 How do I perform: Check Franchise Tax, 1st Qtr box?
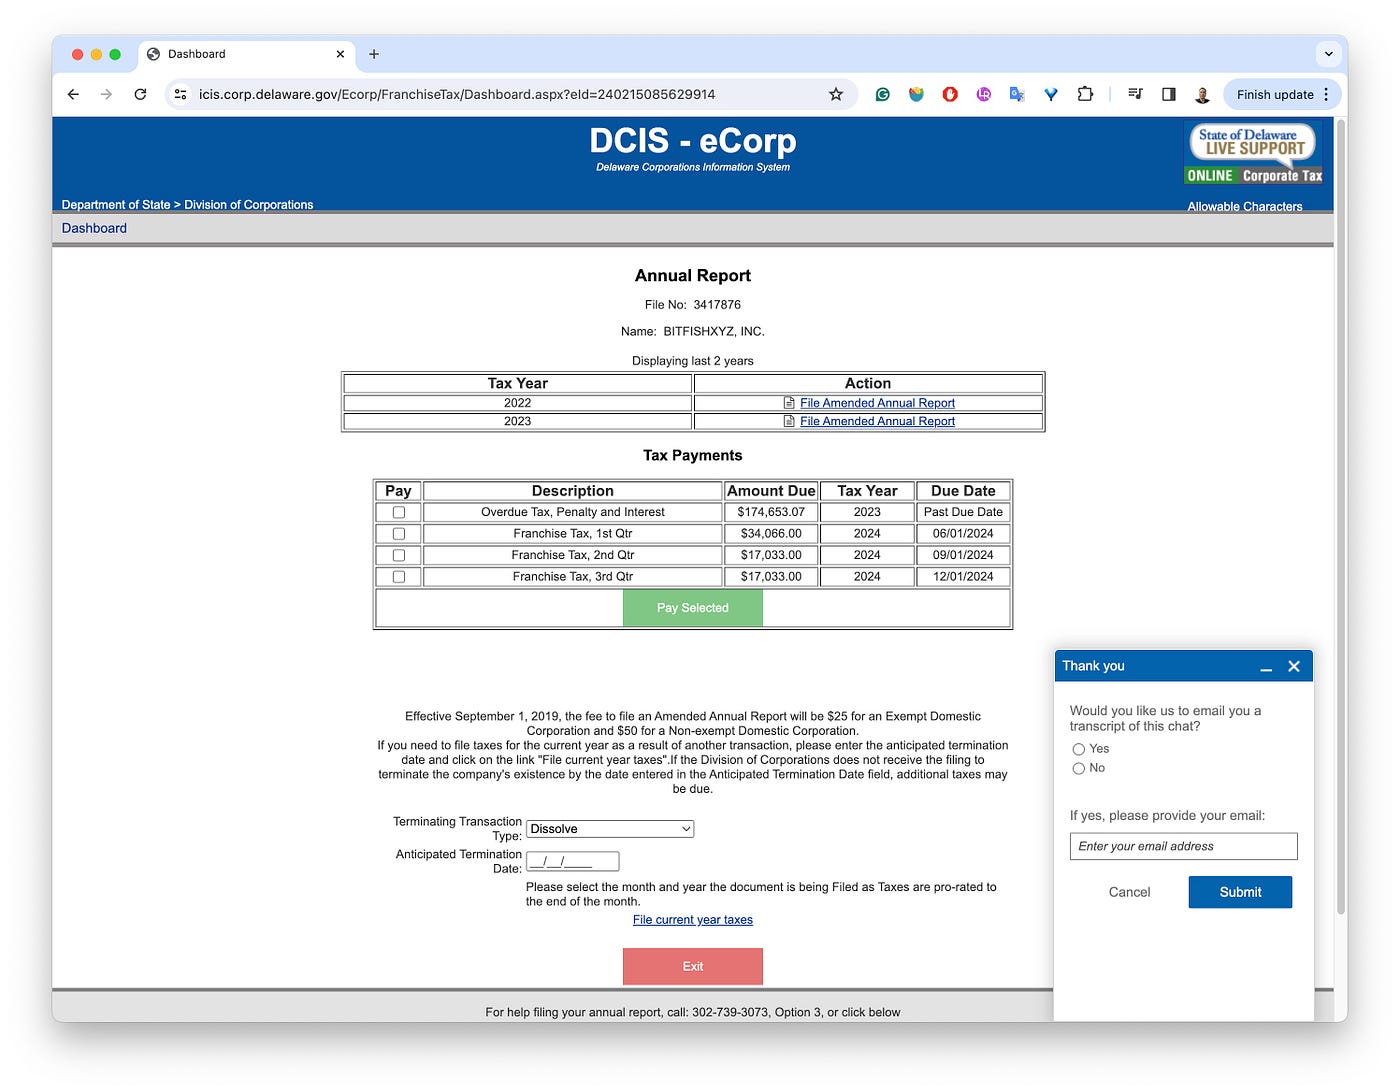[399, 534]
